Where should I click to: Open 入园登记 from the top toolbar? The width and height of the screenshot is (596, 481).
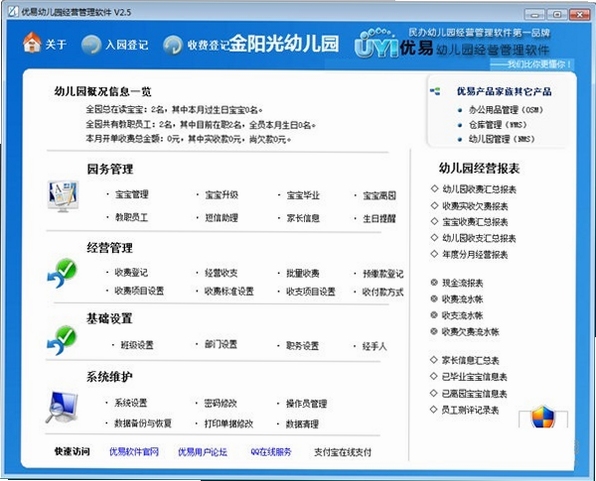(x=127, y=45)
